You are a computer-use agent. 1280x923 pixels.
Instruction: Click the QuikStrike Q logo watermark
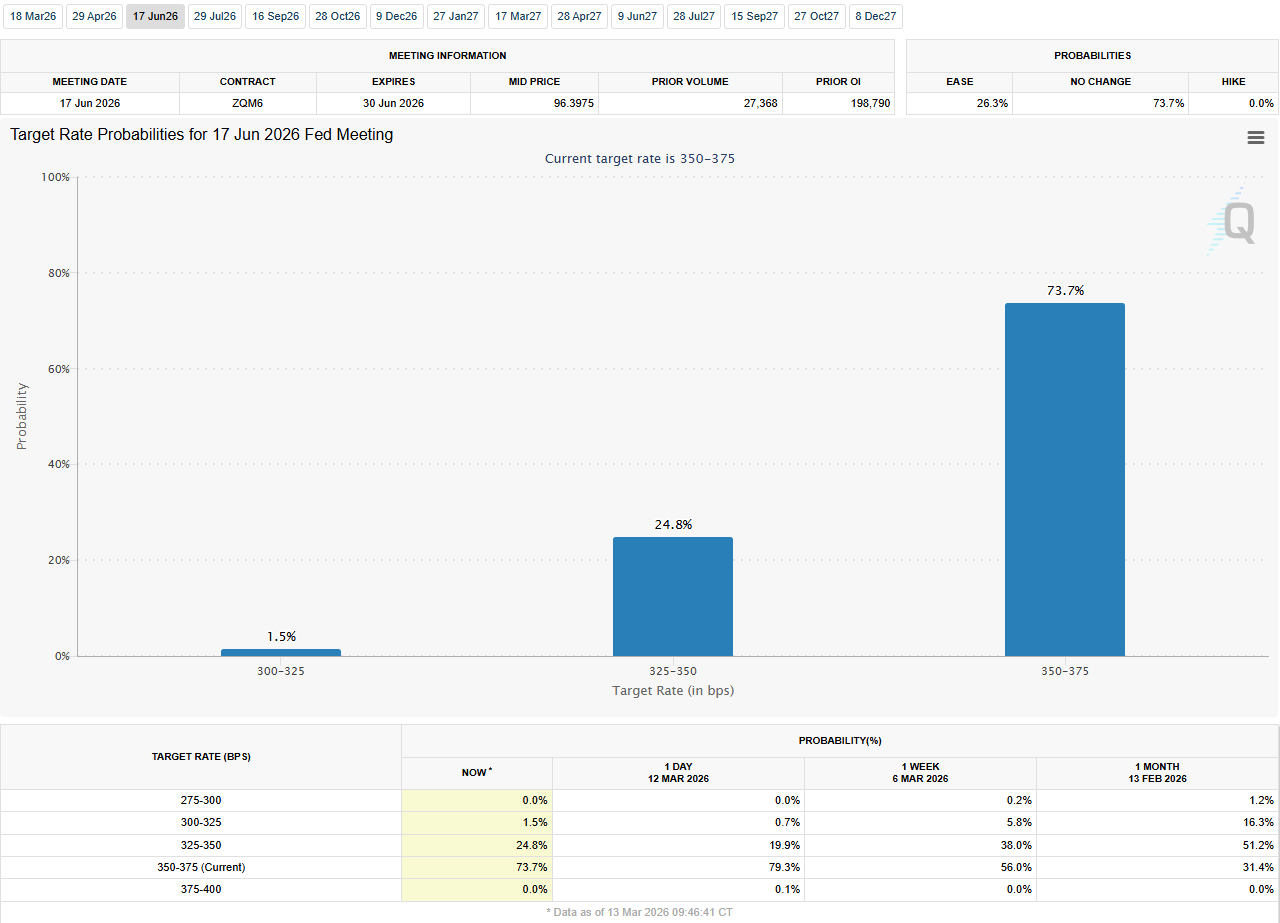(x=1234, y=222)
